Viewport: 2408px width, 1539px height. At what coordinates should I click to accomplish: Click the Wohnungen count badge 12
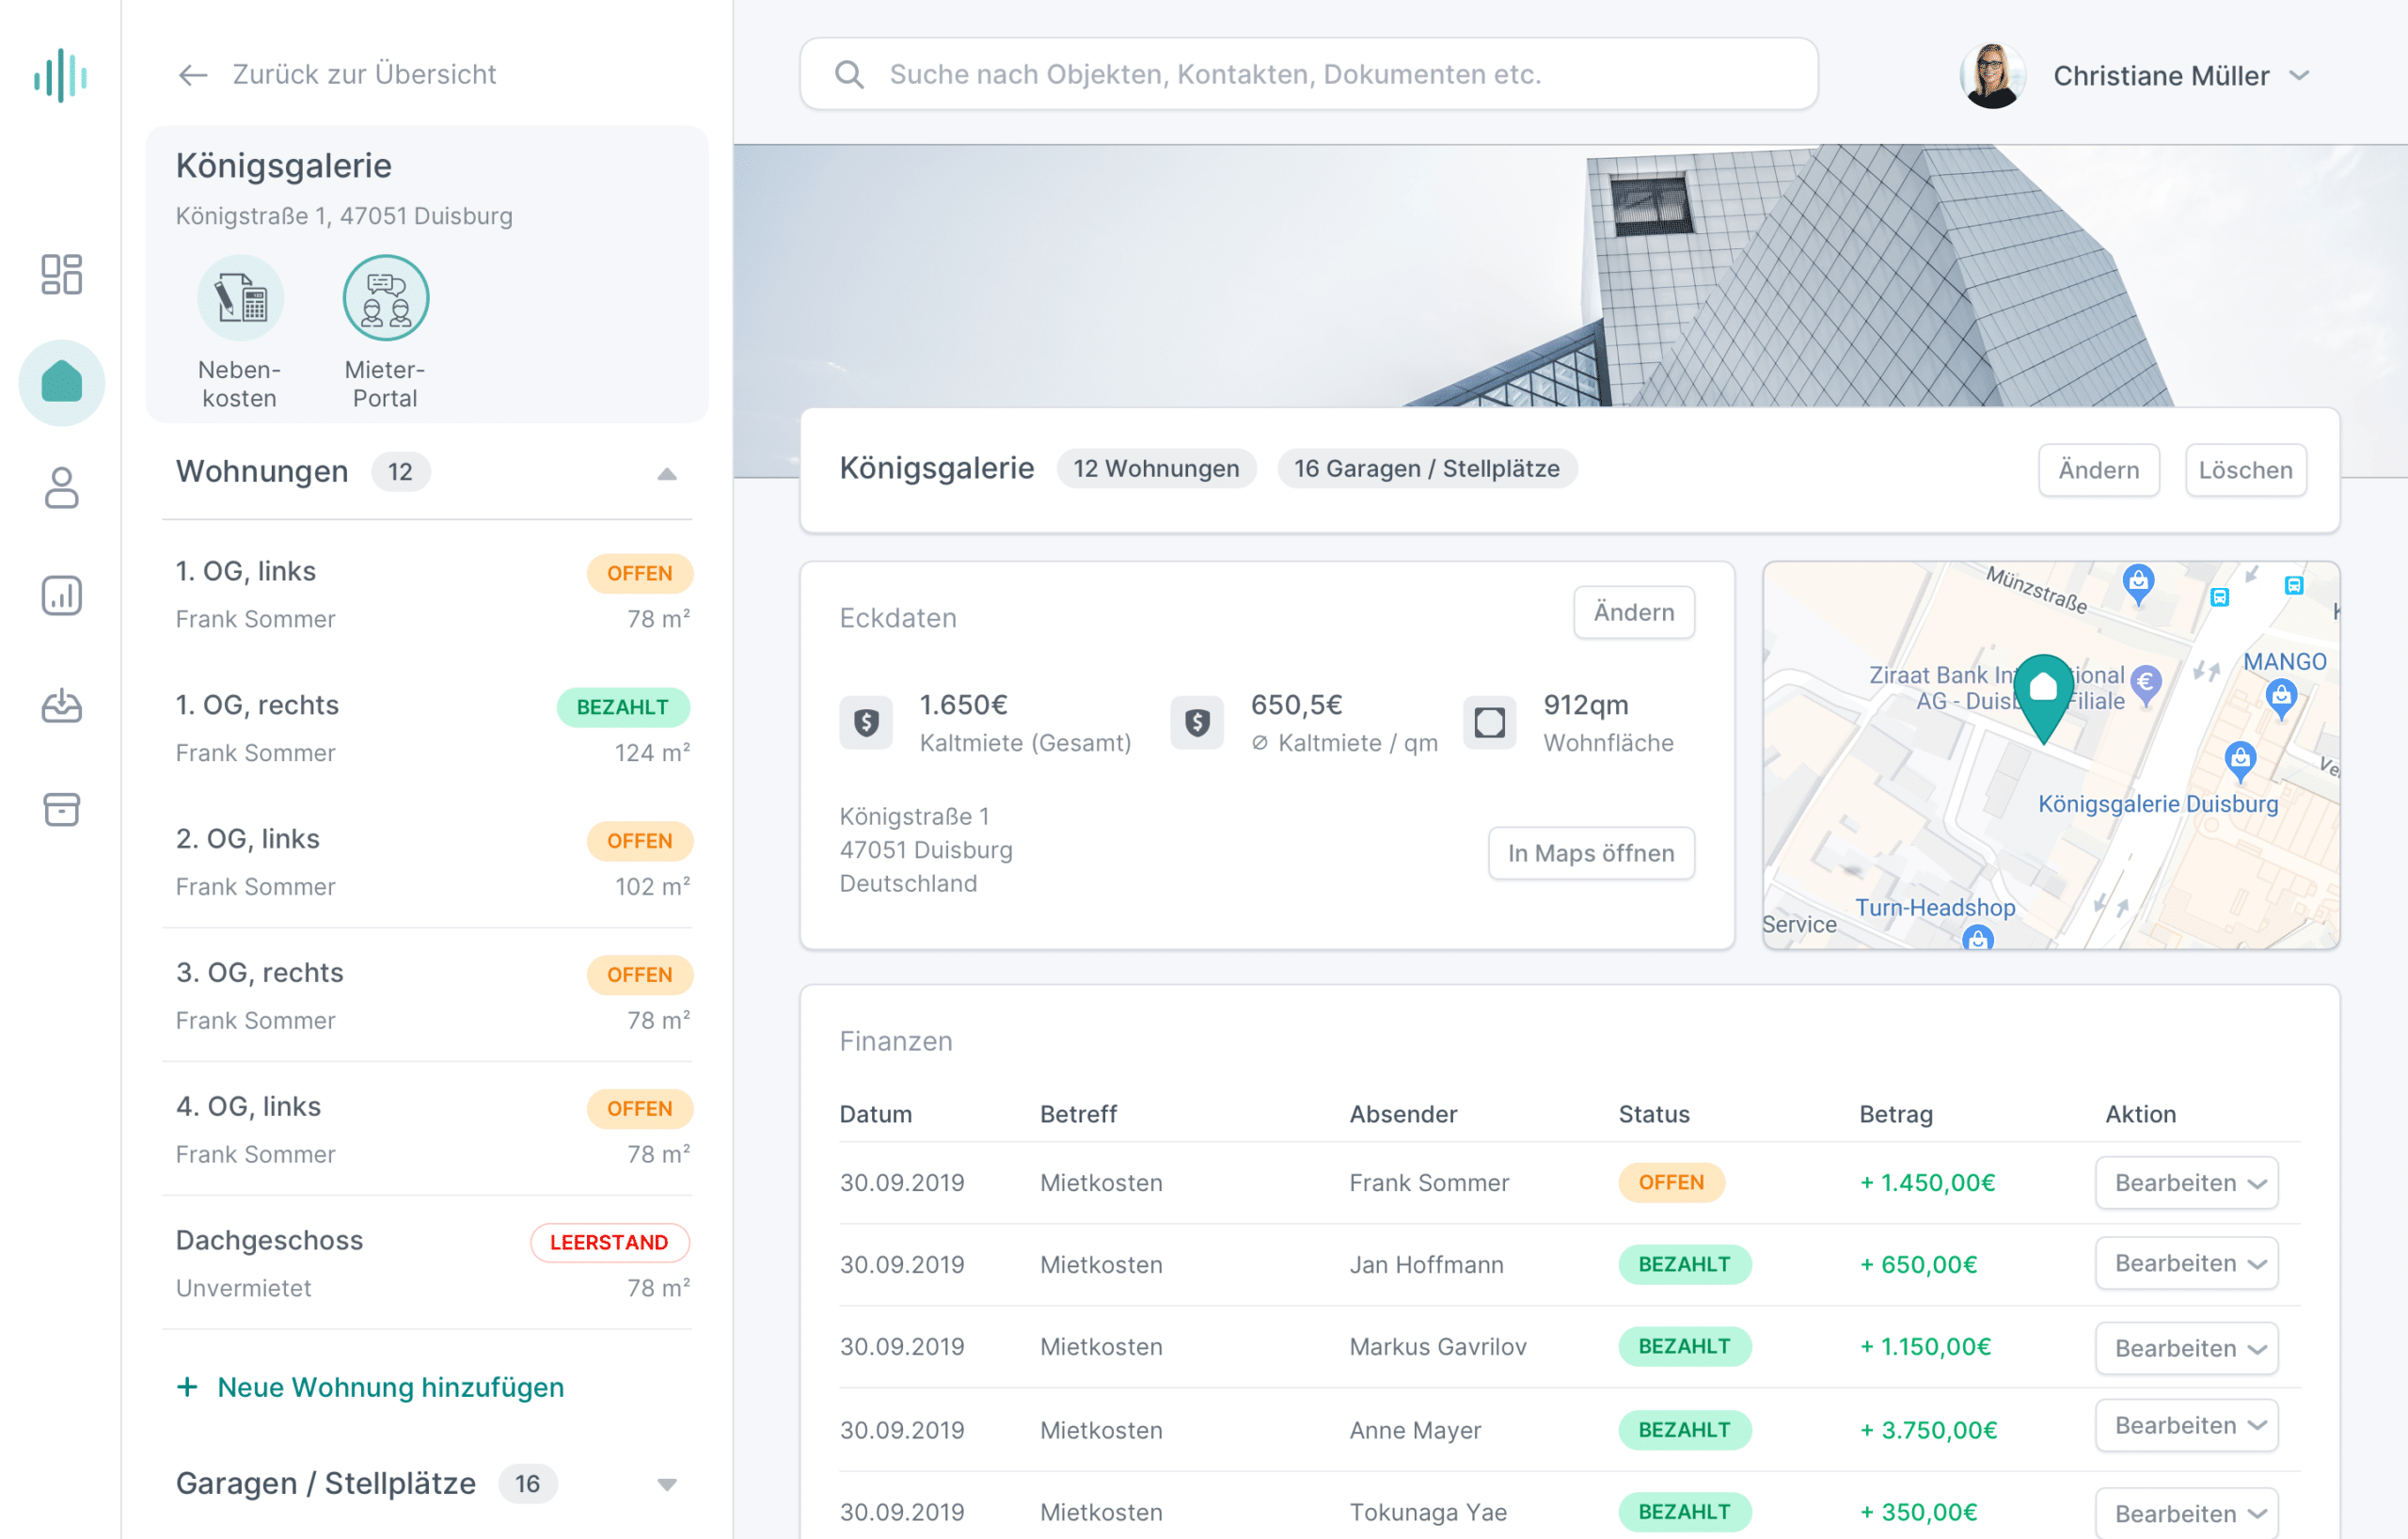[400, 472]
